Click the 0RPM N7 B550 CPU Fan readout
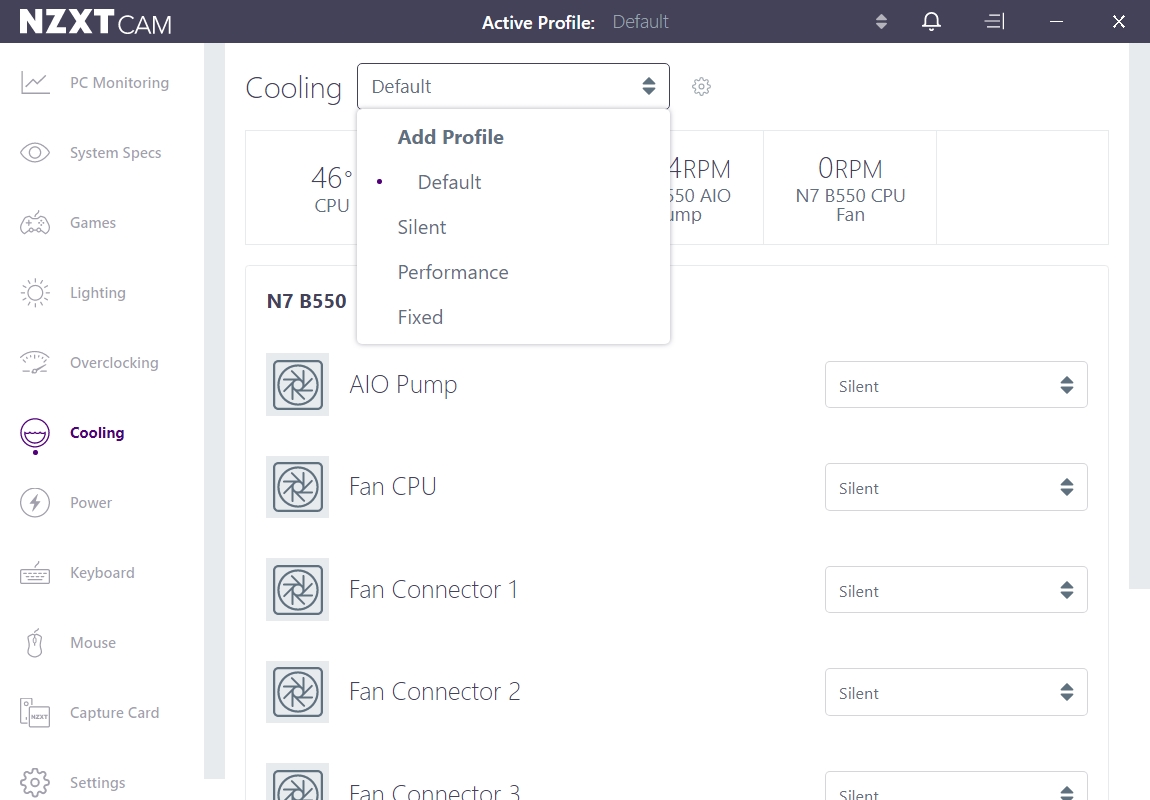Image resolution: width=1150 pixels, height=800 pixels. click(x=850, y=189)
